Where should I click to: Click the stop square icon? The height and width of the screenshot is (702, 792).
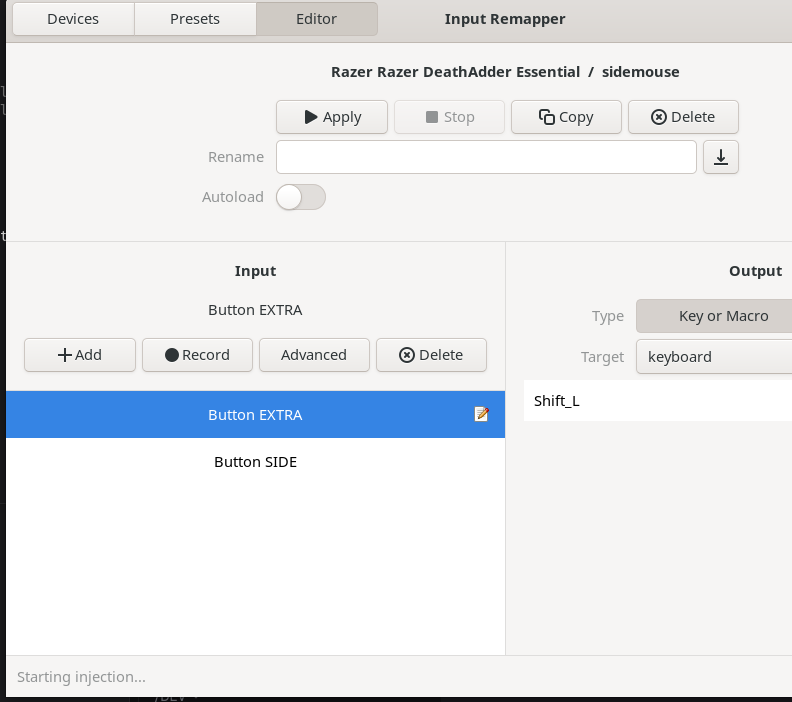click(x=432, y=117)
